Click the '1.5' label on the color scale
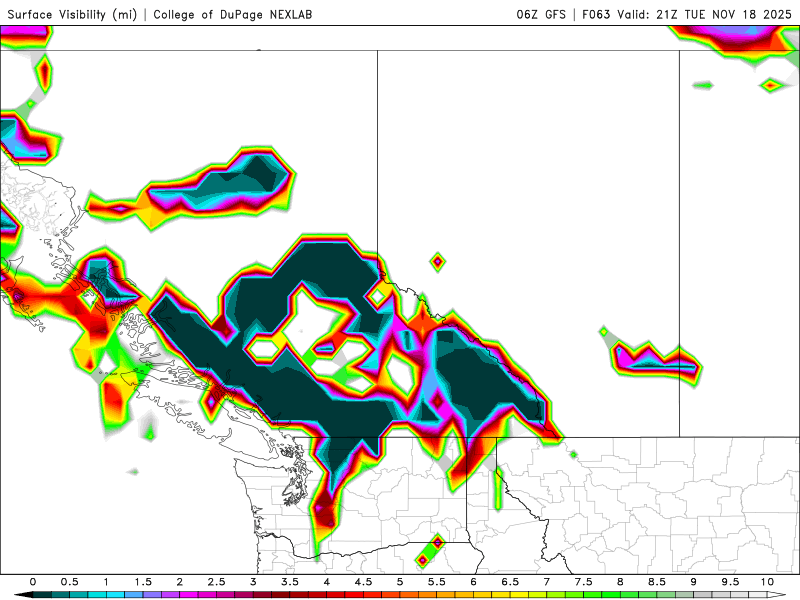Screen dimensions: 800x600 (x=143, y=582)
